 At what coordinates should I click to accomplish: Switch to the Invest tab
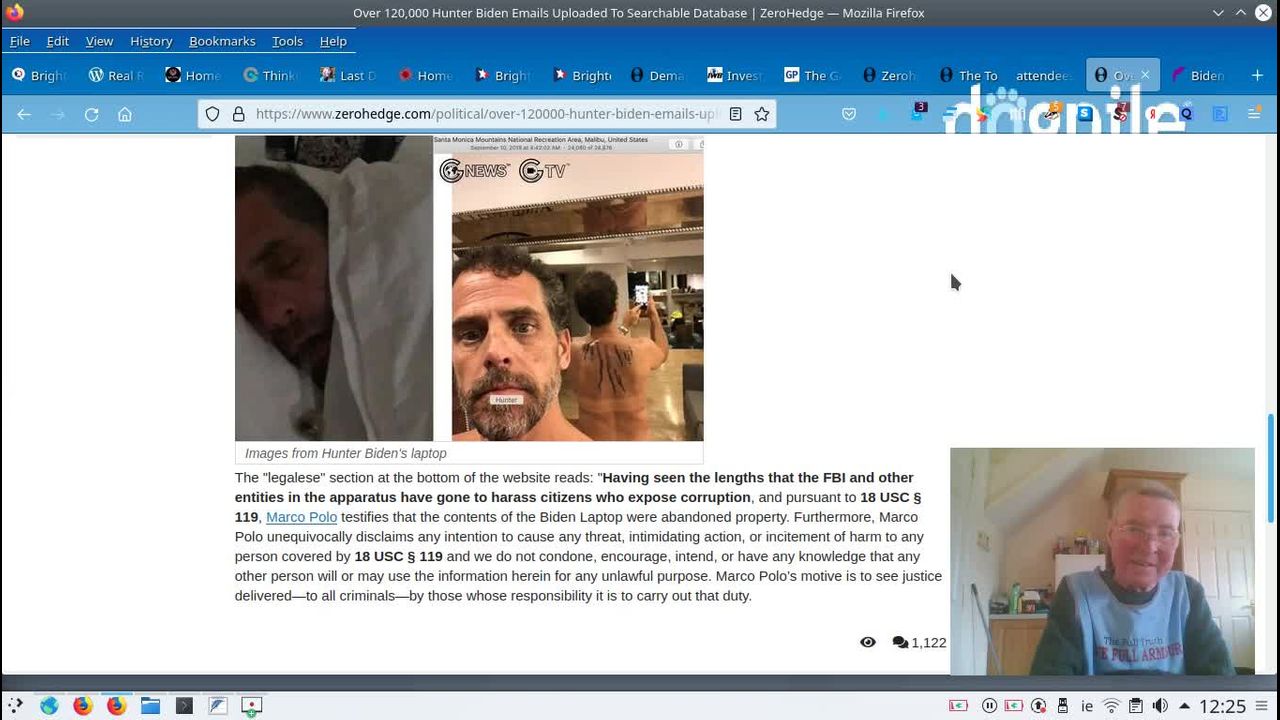tap(734, 75)
